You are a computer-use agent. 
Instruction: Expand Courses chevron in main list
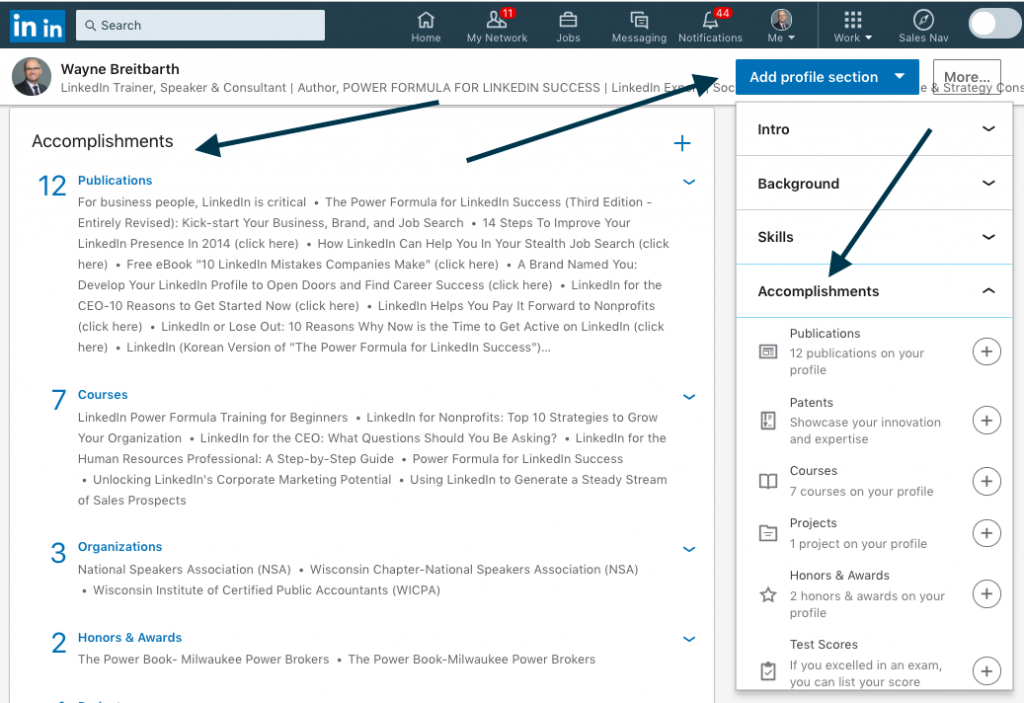tap(689, 397)
